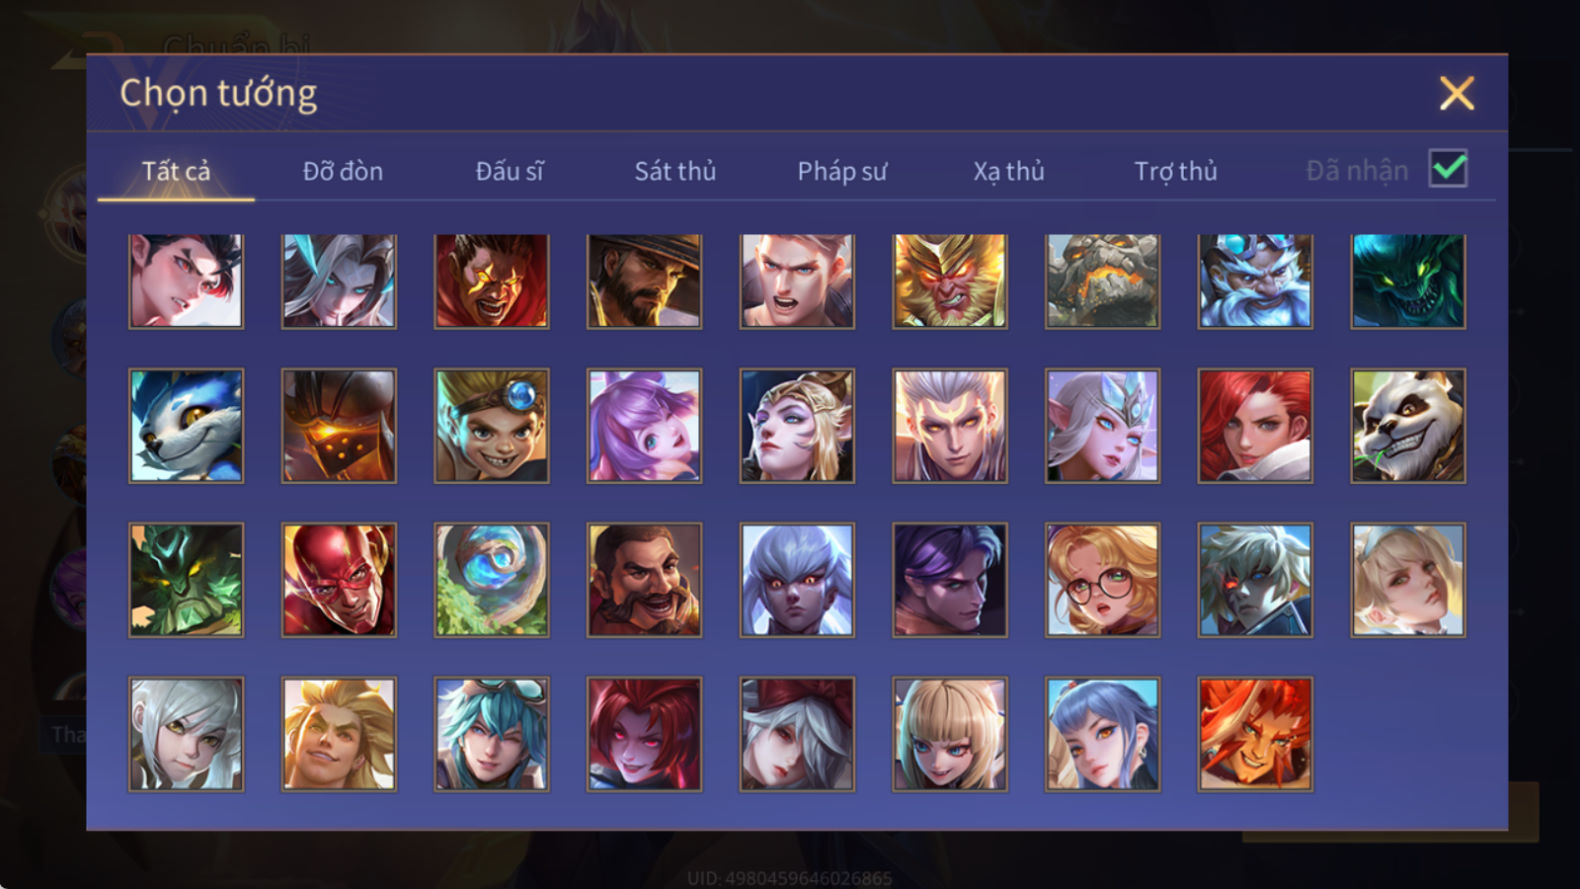The image size is (1580, 889).
Task: Choose the black-and-white panda hero portrait
Action: [1408, 426]
